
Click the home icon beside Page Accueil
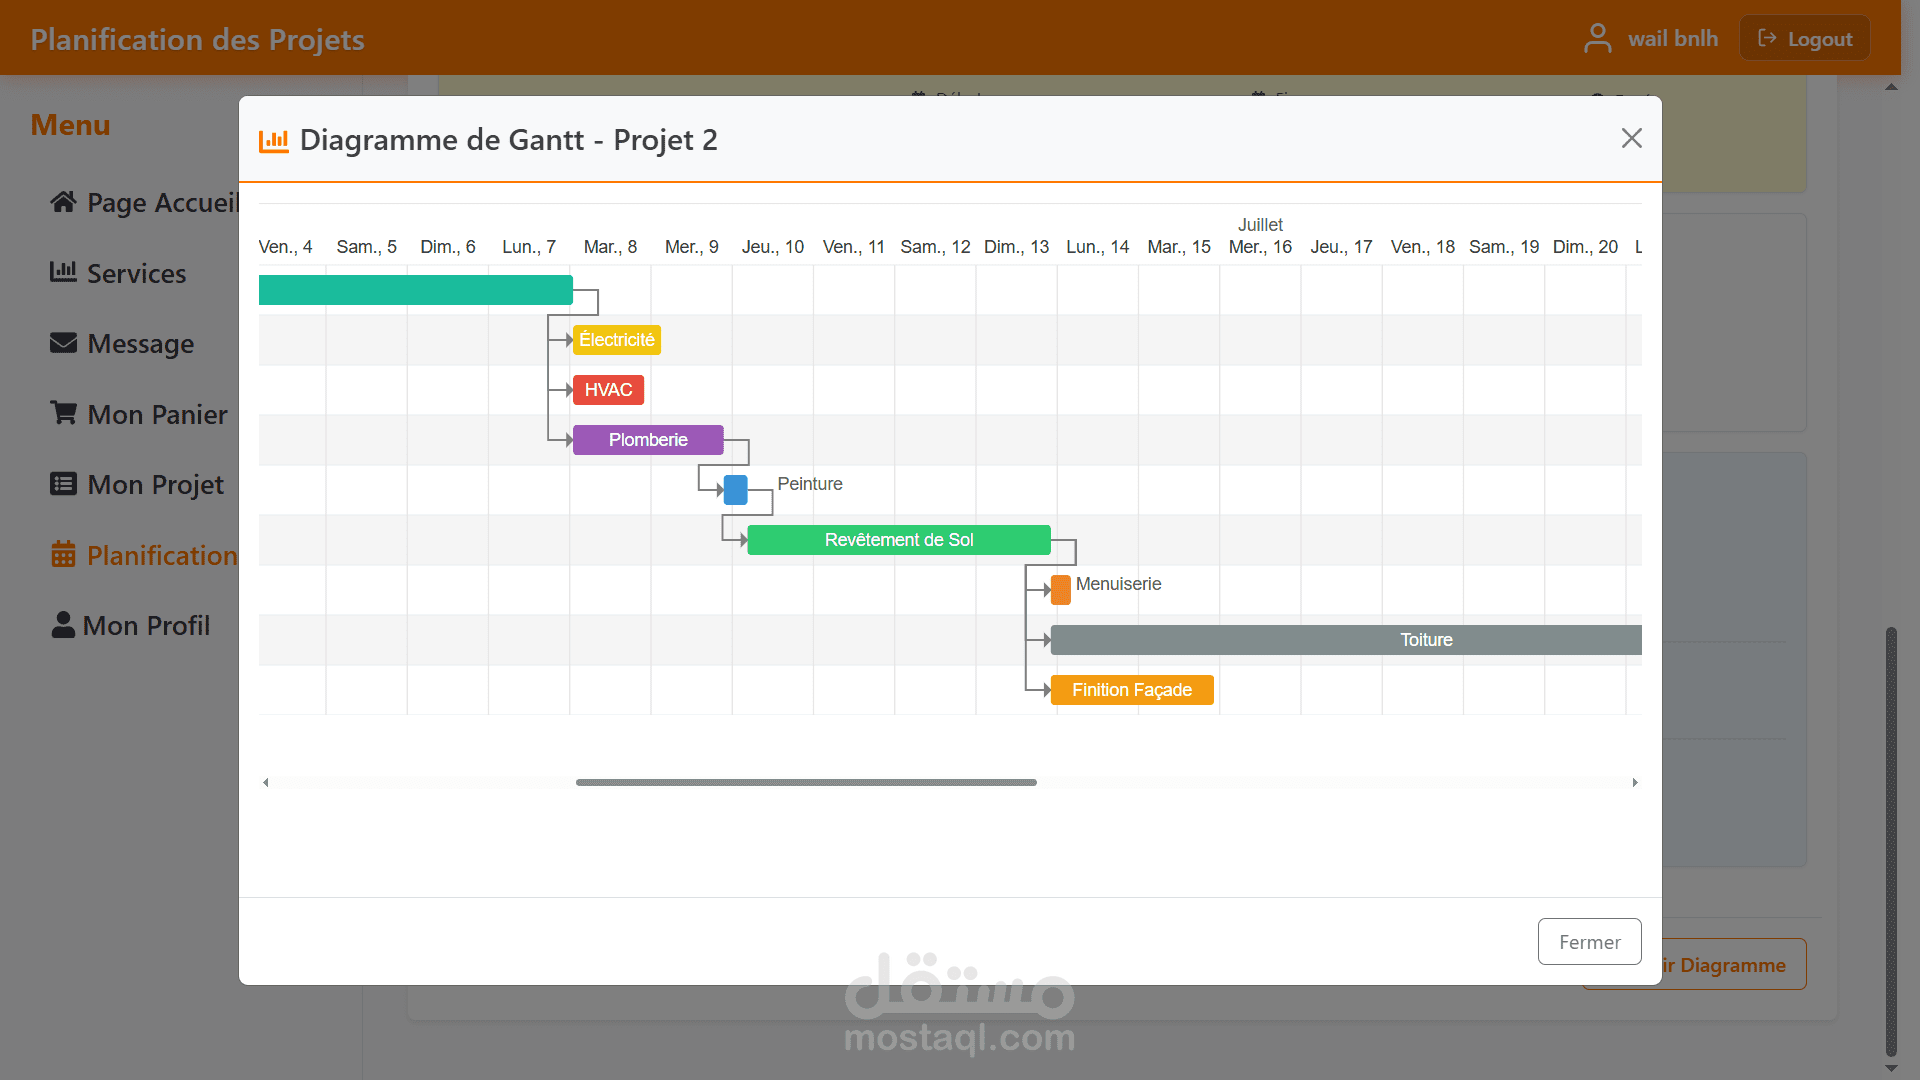pos(63,202)
